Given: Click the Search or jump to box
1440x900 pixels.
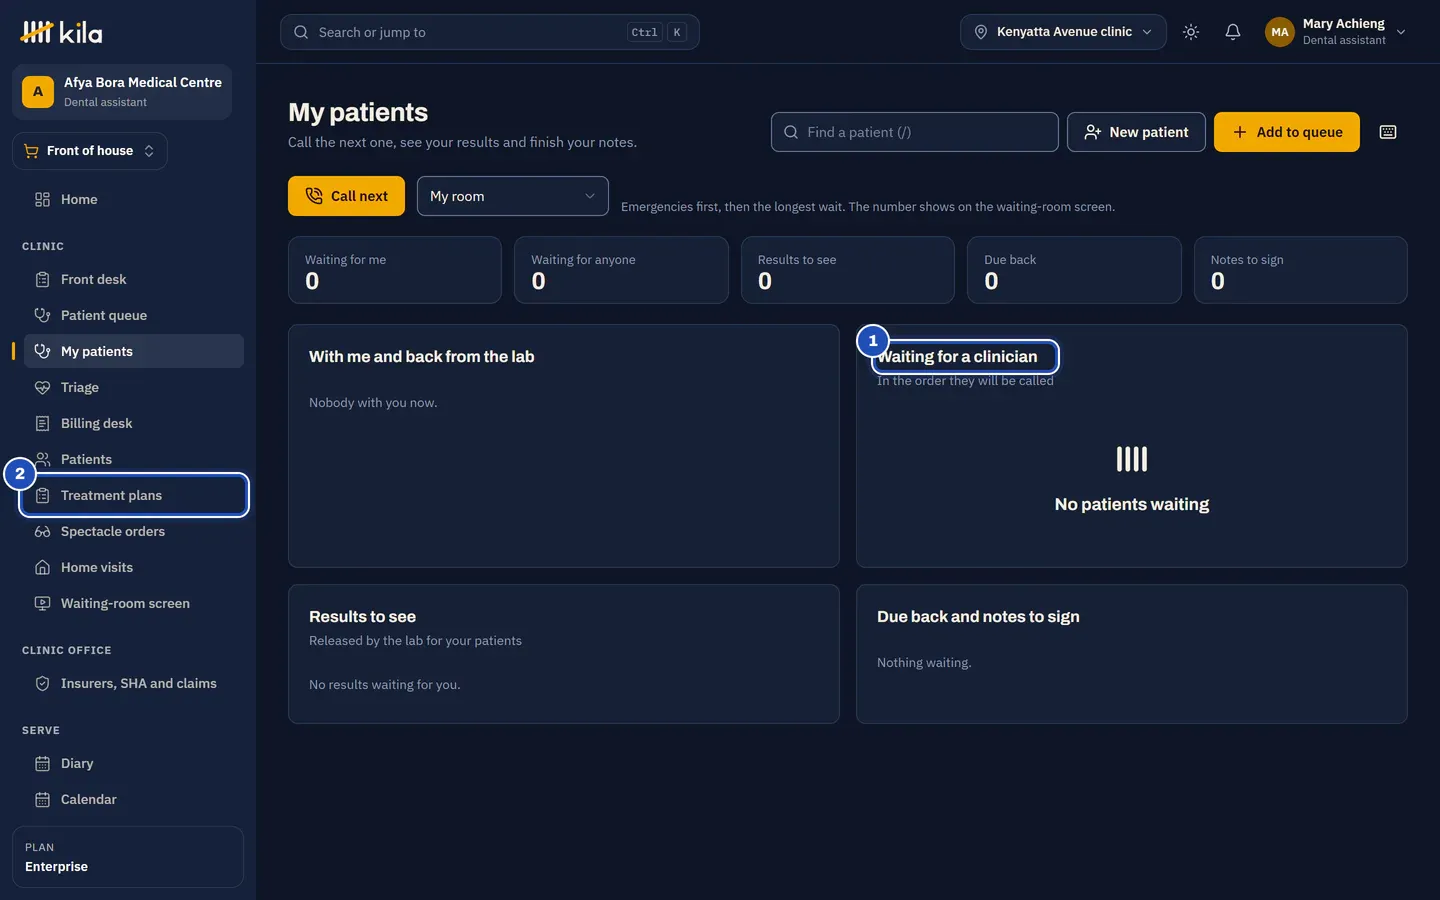Looking at the screenshot, I should click(x=490, y=32).
